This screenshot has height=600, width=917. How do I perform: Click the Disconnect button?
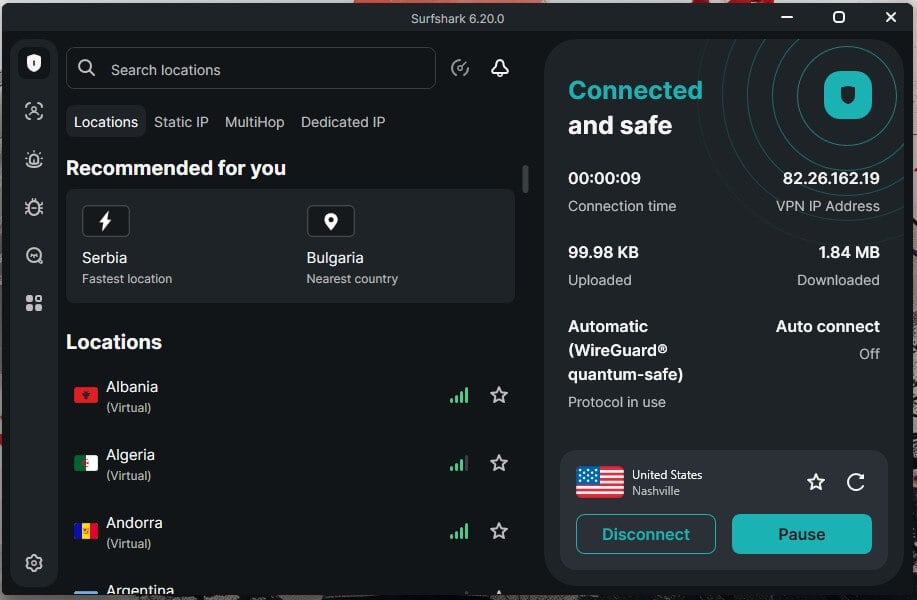pyautogui.click(x=646, y=534)
